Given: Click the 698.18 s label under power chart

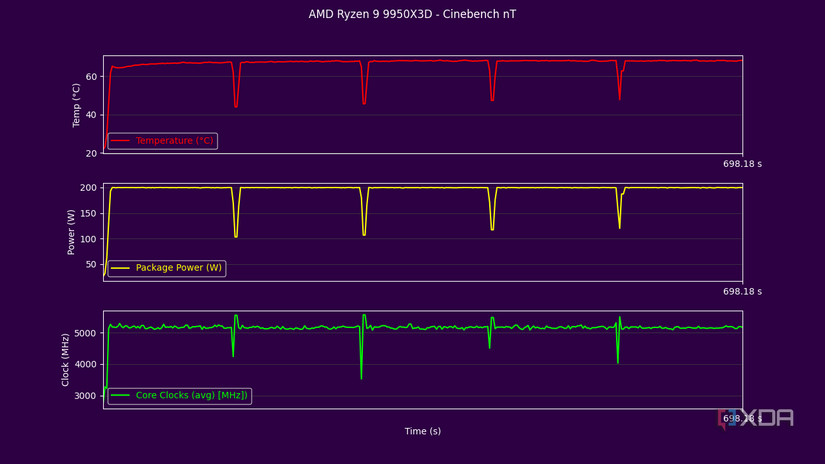Looking at the screenshot, I should (x=742, y=291).
